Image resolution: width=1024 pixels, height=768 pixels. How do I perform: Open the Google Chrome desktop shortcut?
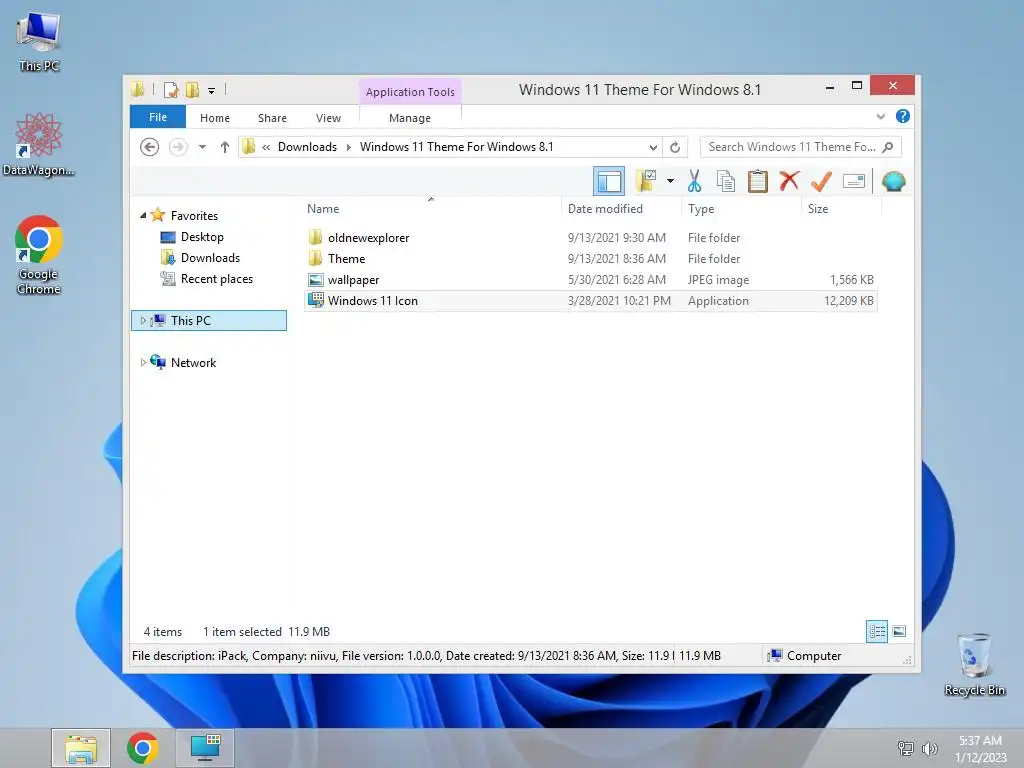coord(39,255)
